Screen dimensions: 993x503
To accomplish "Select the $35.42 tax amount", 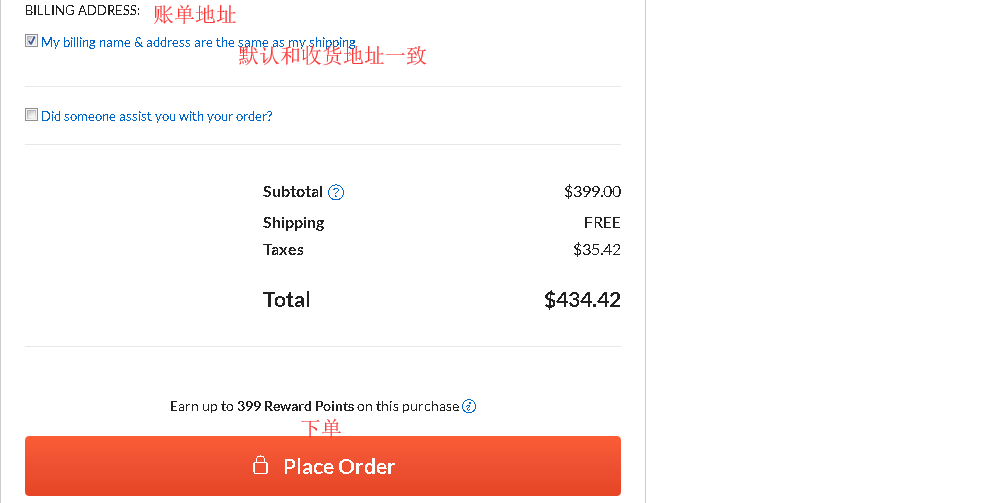I will click(x=596, y=249).
